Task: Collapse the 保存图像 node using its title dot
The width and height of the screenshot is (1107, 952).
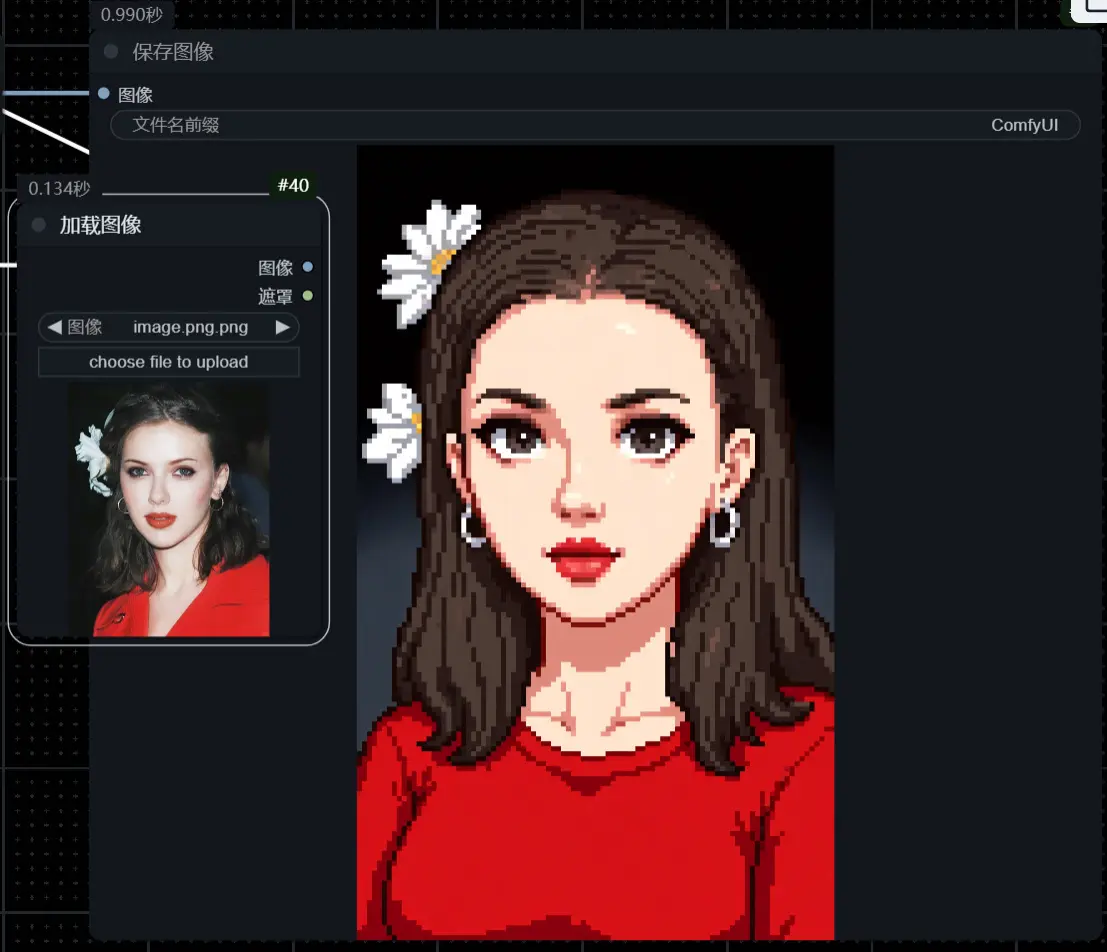Action: (x=111, y=52)
